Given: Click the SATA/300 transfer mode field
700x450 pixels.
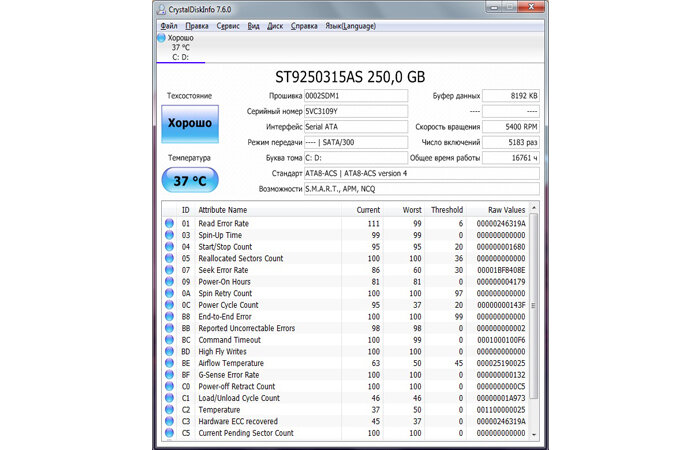Looking at the screenshot, I should tap(356, 142).
